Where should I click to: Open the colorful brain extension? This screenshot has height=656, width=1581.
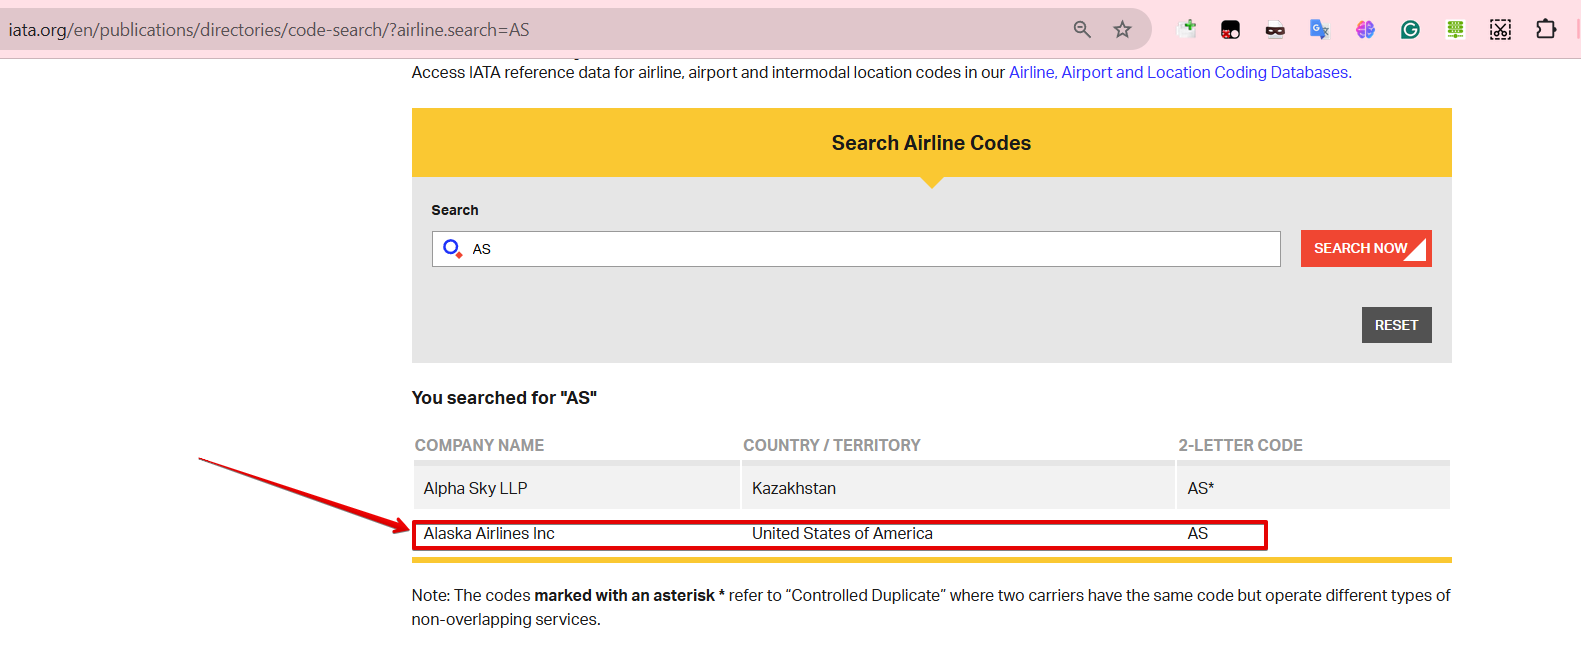tap(1365, 30)
